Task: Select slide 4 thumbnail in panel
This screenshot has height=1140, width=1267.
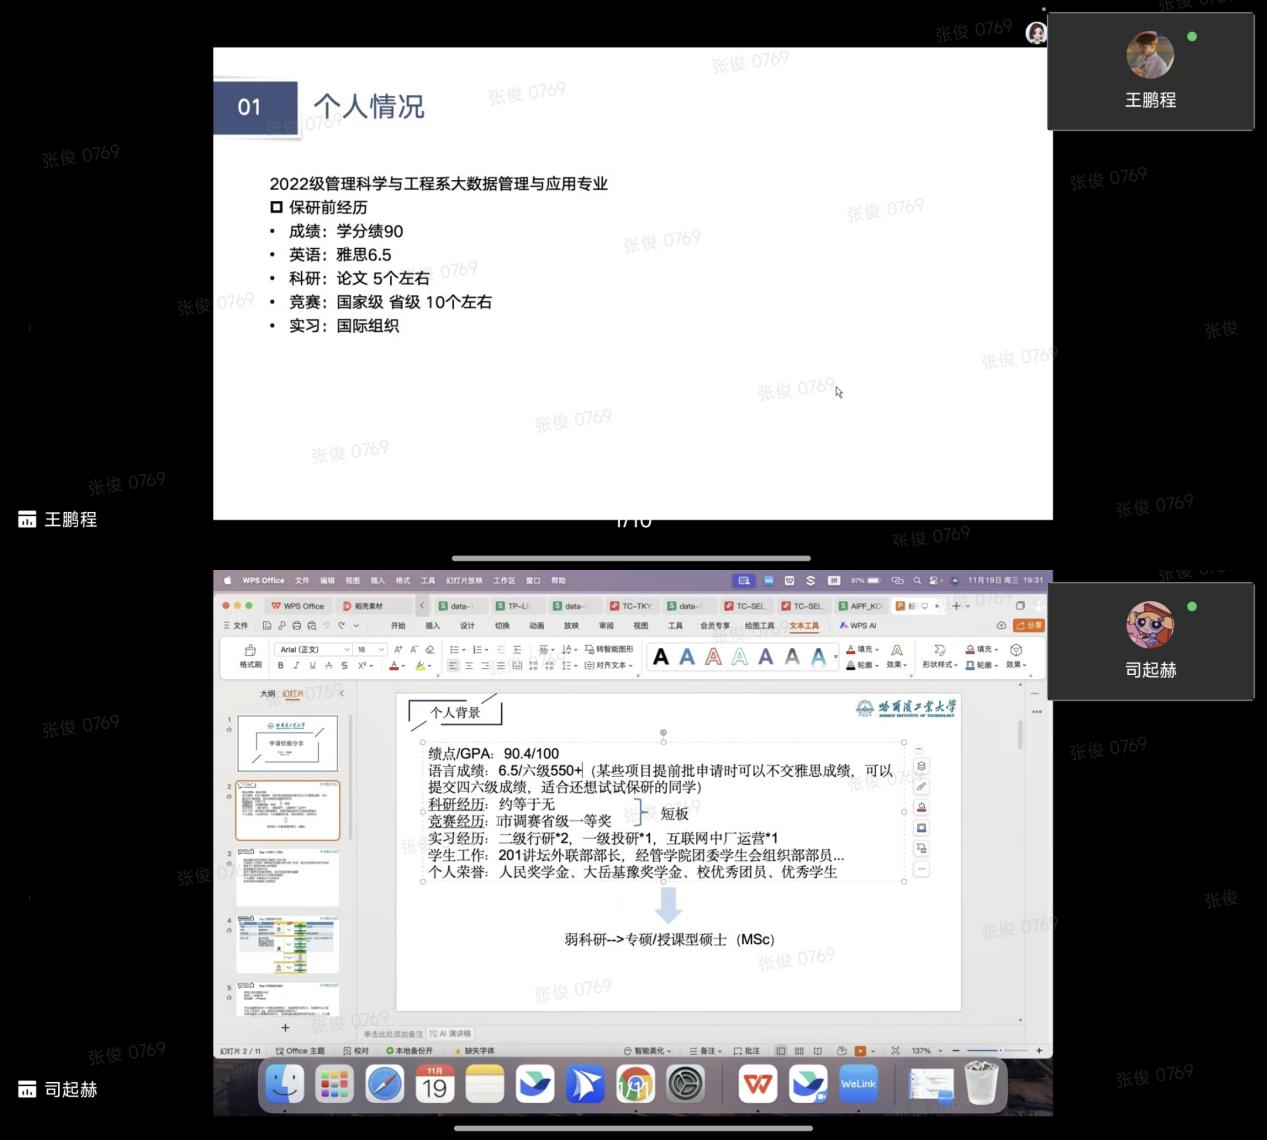Action: tap(287, 944)
